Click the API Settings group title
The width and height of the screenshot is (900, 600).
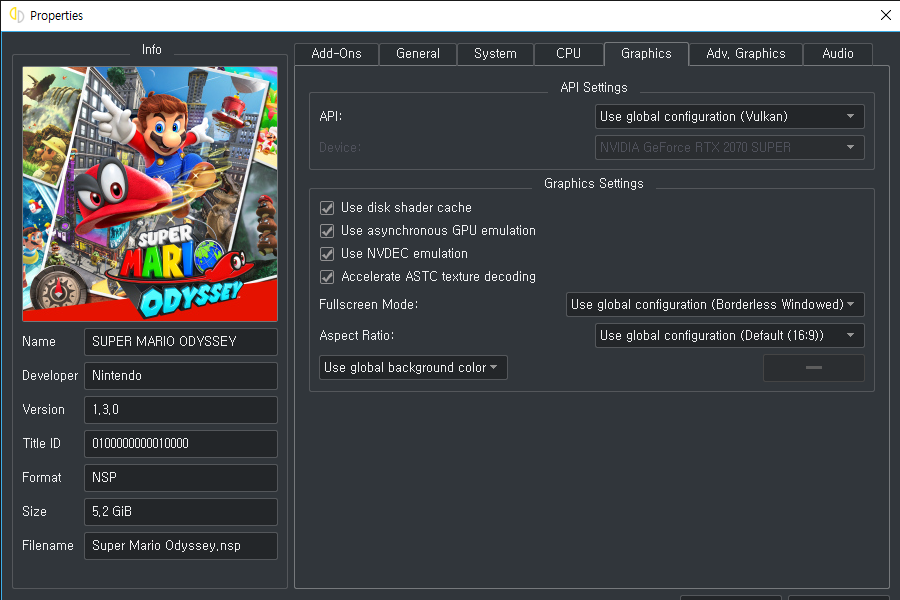(593, 88)
